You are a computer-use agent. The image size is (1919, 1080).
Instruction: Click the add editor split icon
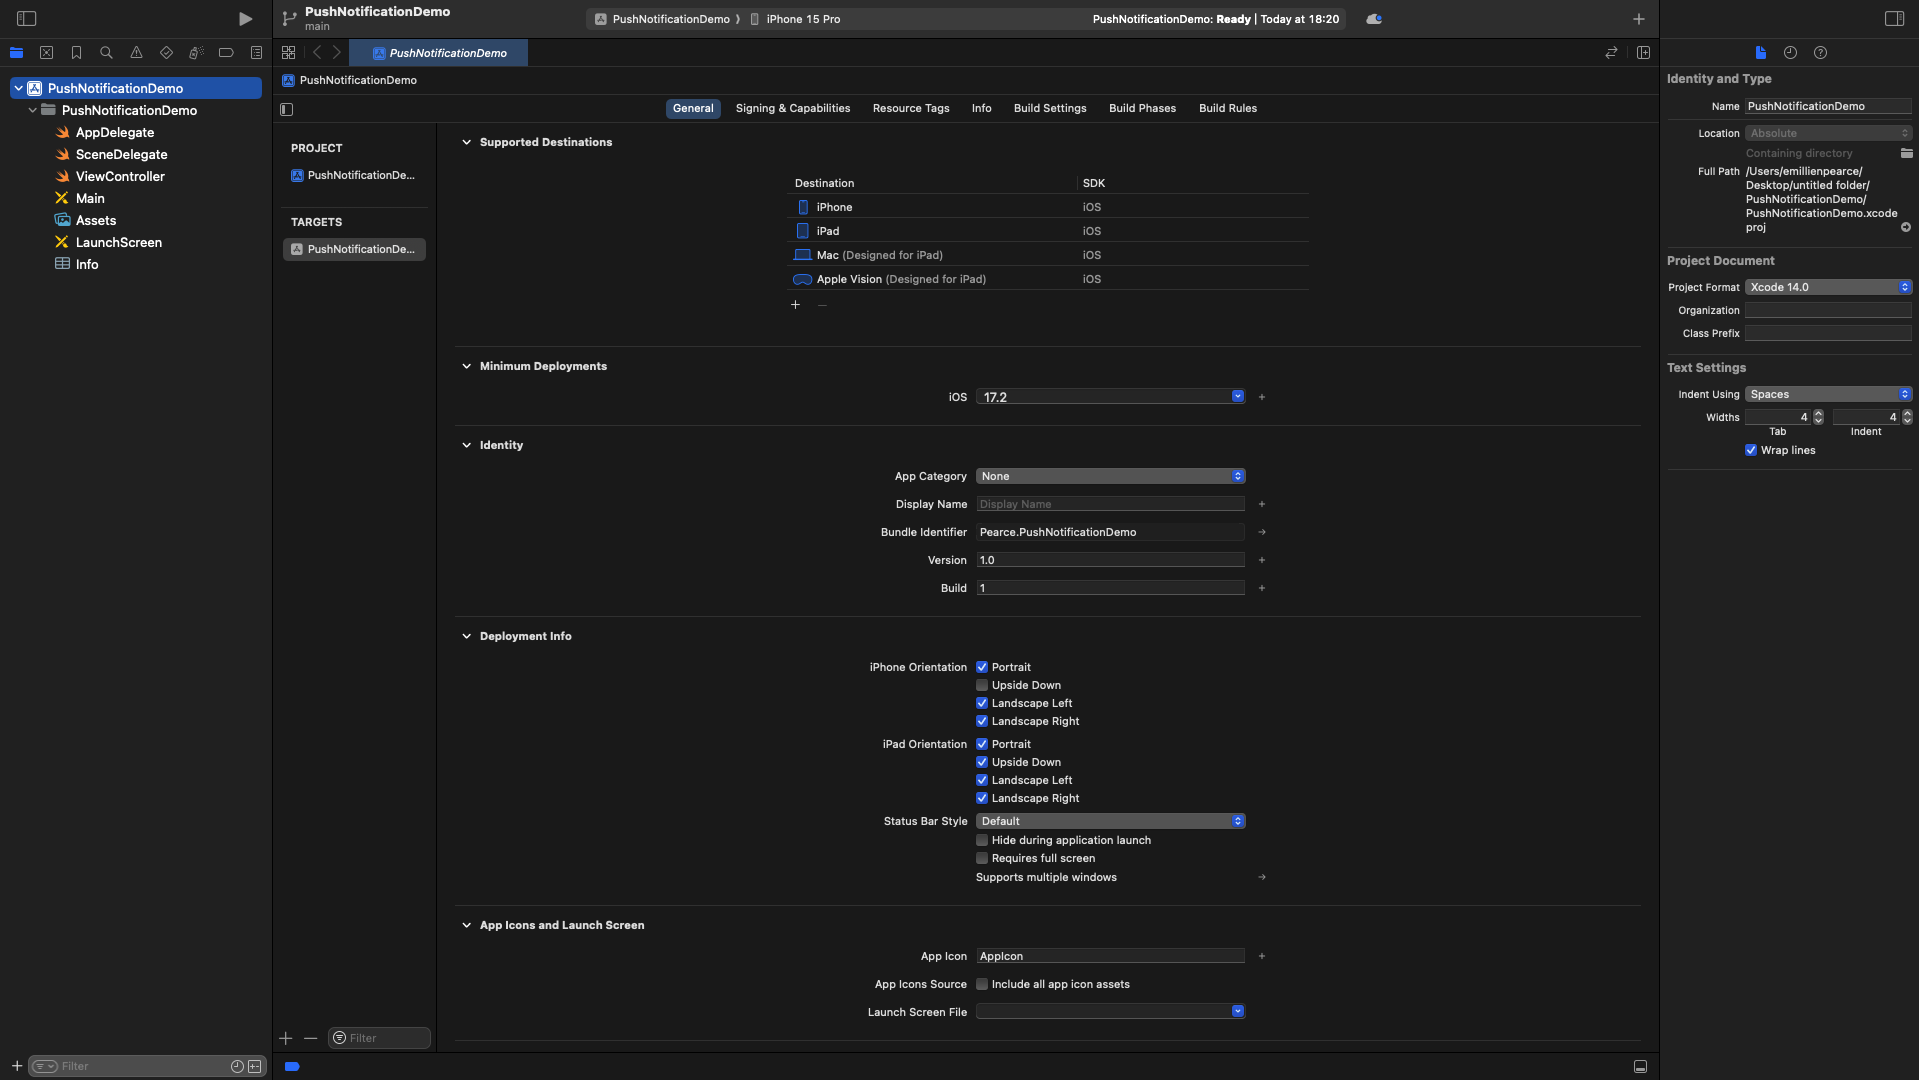pyautogui.click(x=1643, y=53)
